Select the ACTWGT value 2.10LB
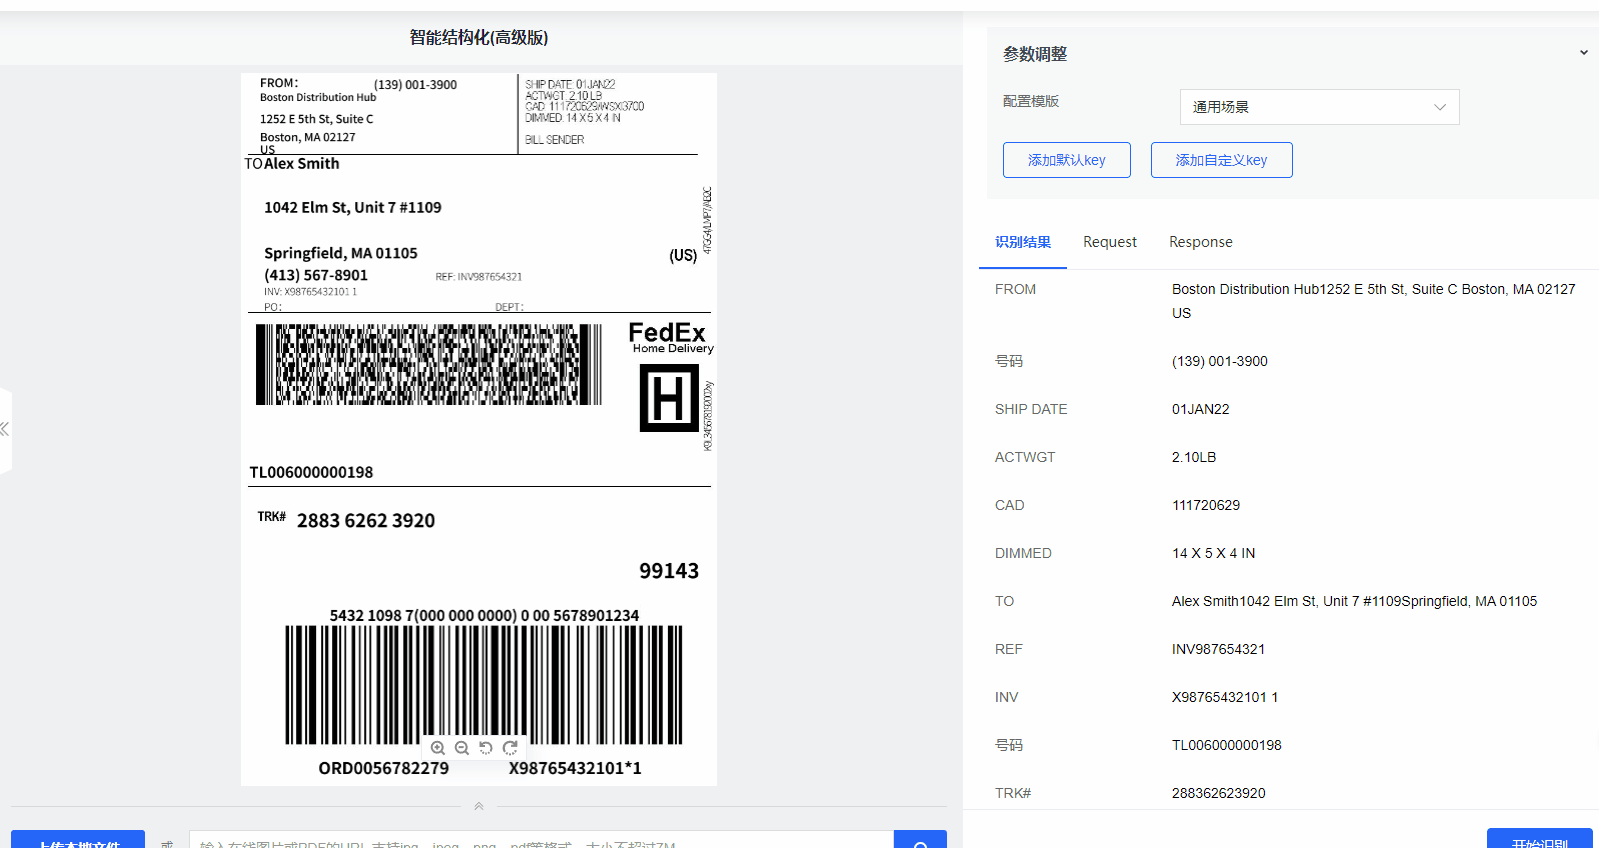1599x848 pixels. [1194, 457]
